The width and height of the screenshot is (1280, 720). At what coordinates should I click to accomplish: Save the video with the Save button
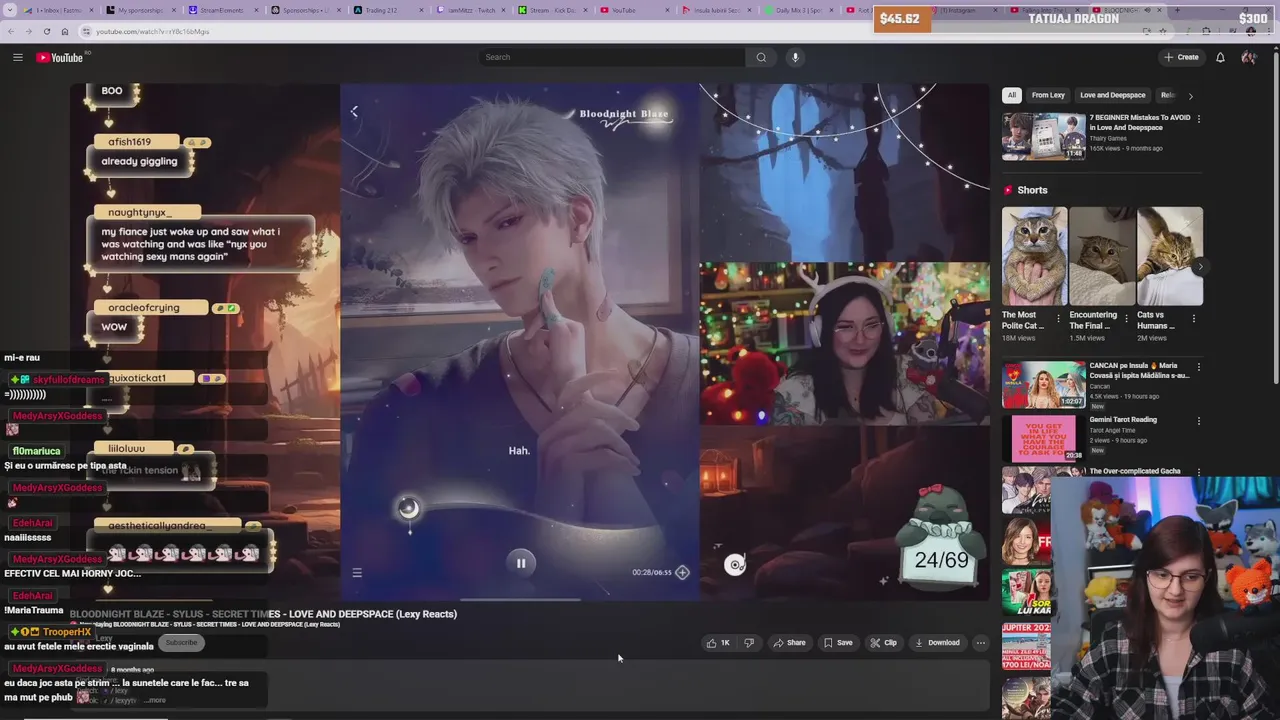click(838, 643)
